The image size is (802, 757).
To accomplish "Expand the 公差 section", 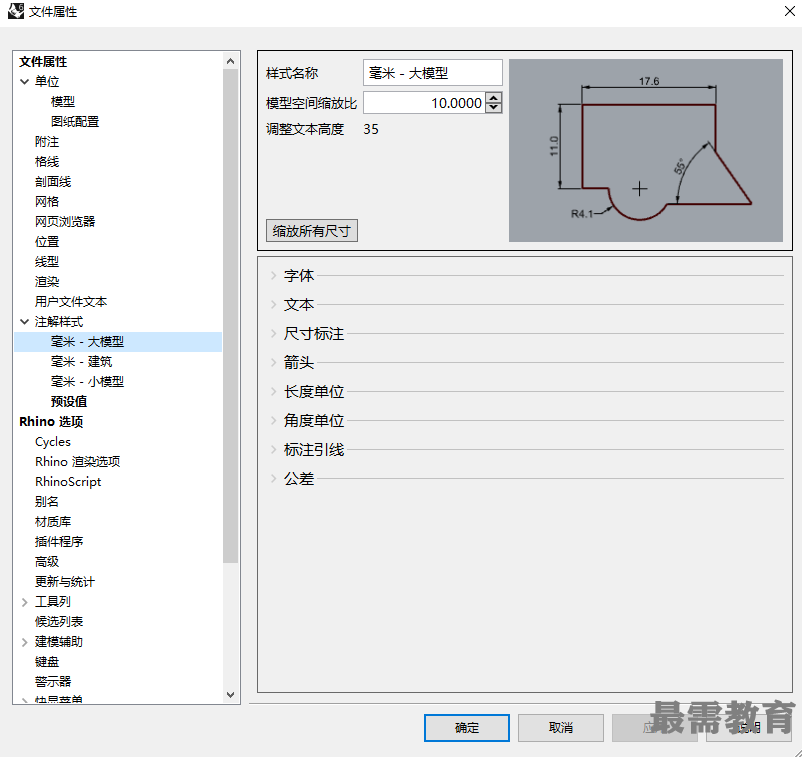I will pos(274,479).
